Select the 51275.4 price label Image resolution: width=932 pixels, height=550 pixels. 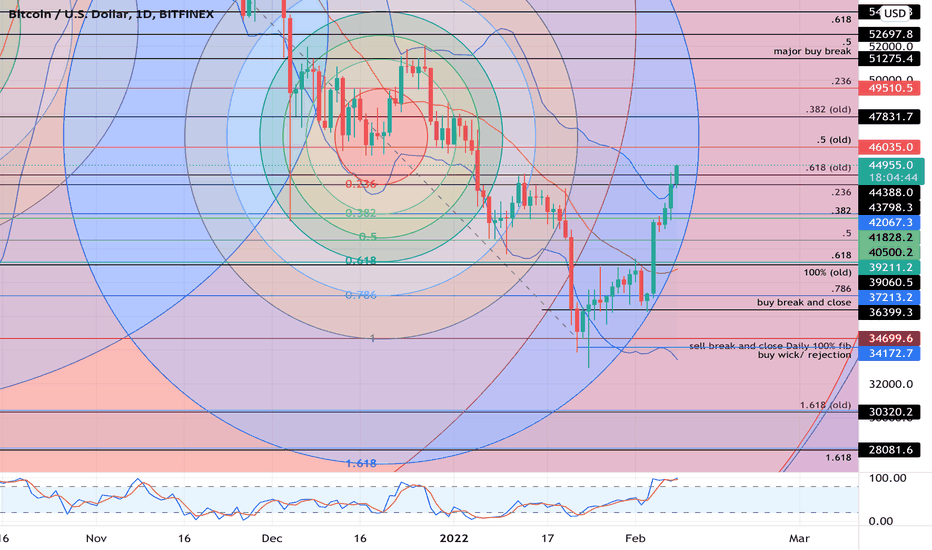click(890, 58)
